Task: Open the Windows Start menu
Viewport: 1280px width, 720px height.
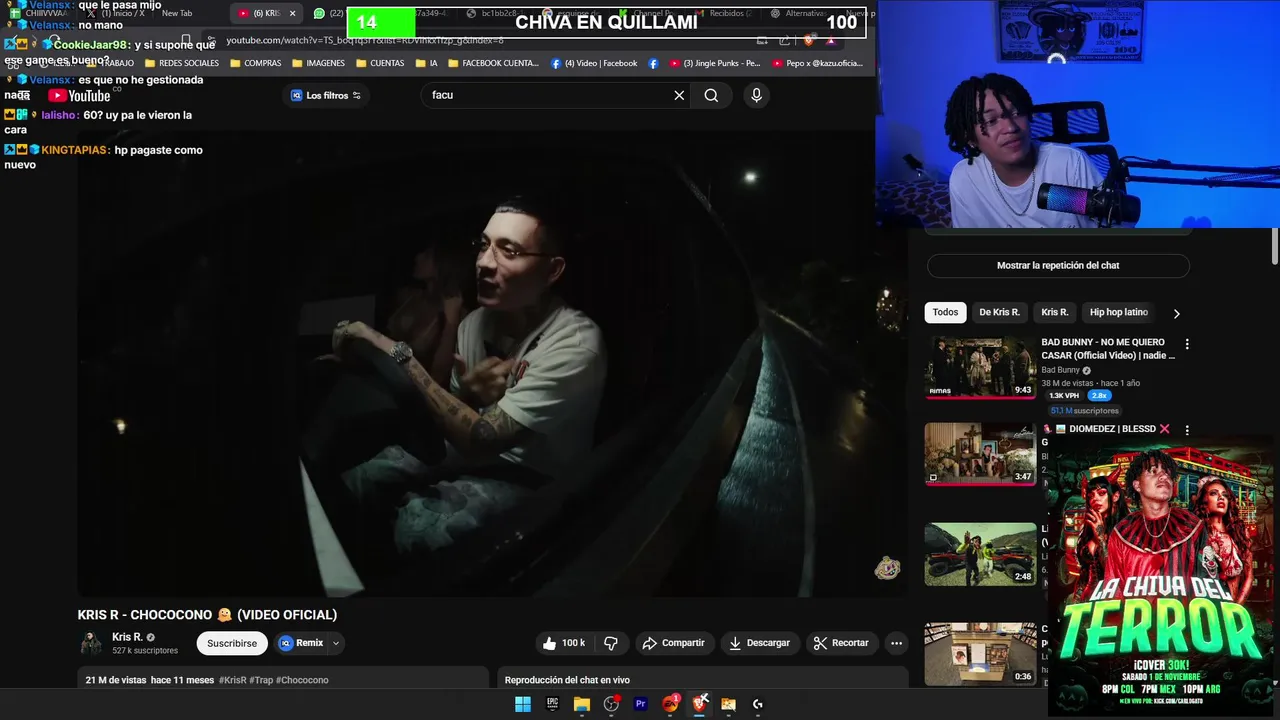Action: click(x=523, y=704)
